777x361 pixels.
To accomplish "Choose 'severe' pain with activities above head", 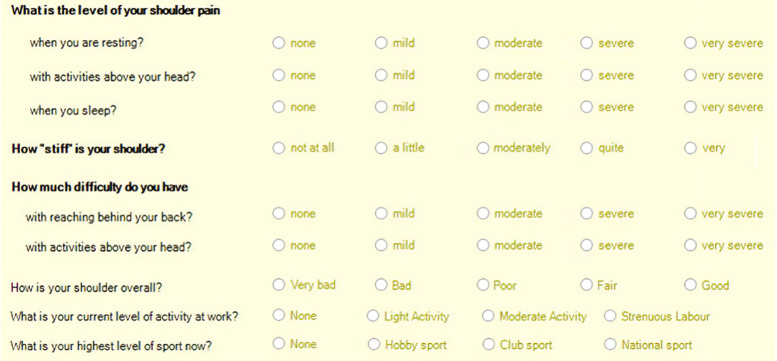I will pyautogui.click(x=586, y=75).
